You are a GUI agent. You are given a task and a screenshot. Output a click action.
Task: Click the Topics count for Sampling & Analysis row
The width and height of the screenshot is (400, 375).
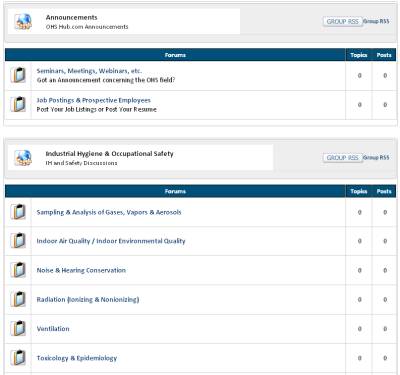(x=359, y=212)
